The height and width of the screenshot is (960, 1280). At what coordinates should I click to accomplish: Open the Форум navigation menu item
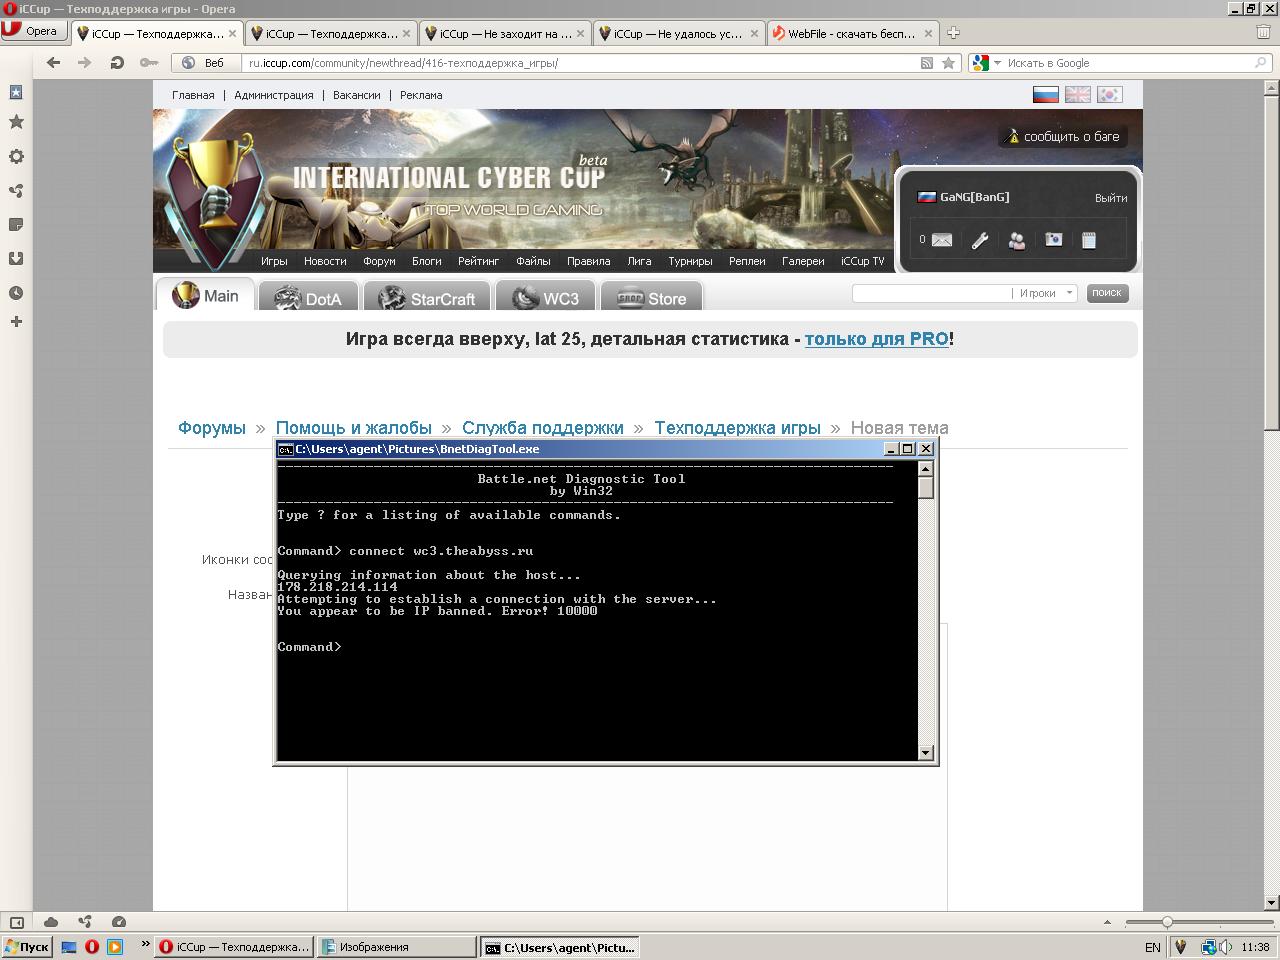click(x=379, y=261)
